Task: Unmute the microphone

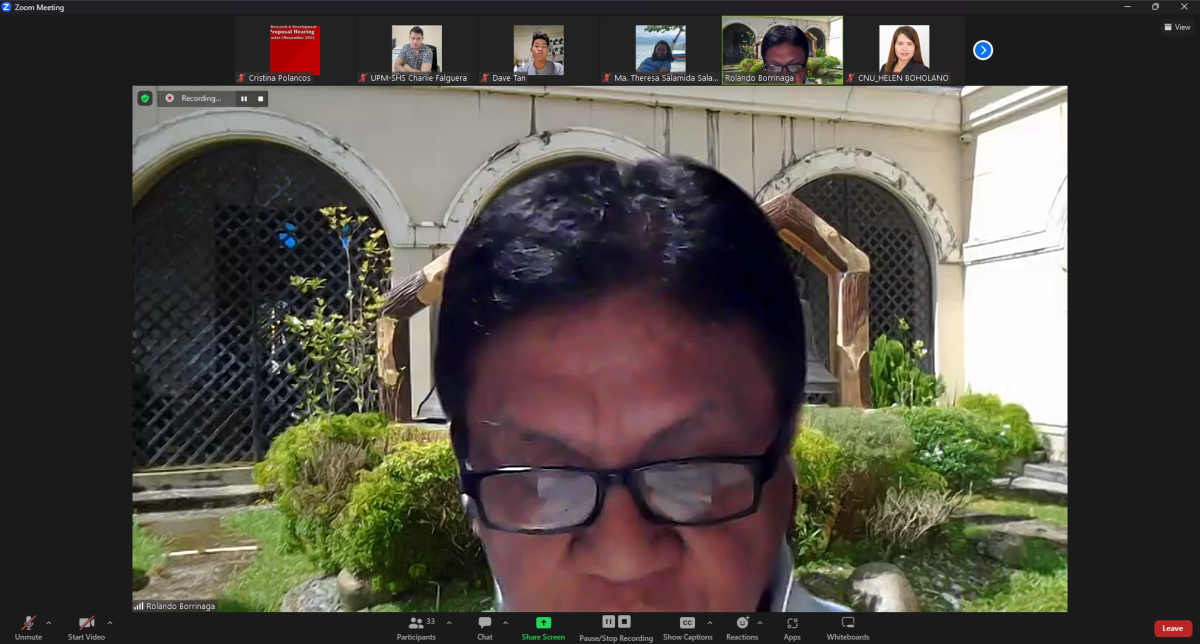Action: point(28,622)
